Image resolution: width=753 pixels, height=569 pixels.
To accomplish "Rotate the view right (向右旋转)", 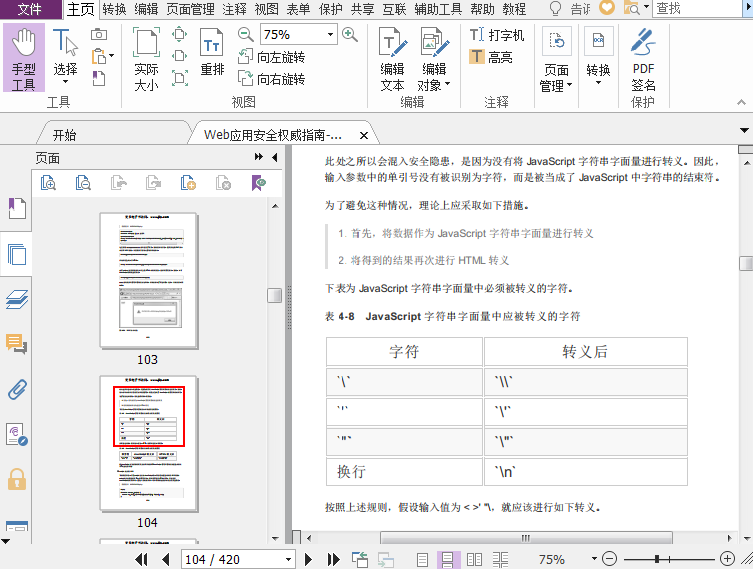I will coord(271,79).
